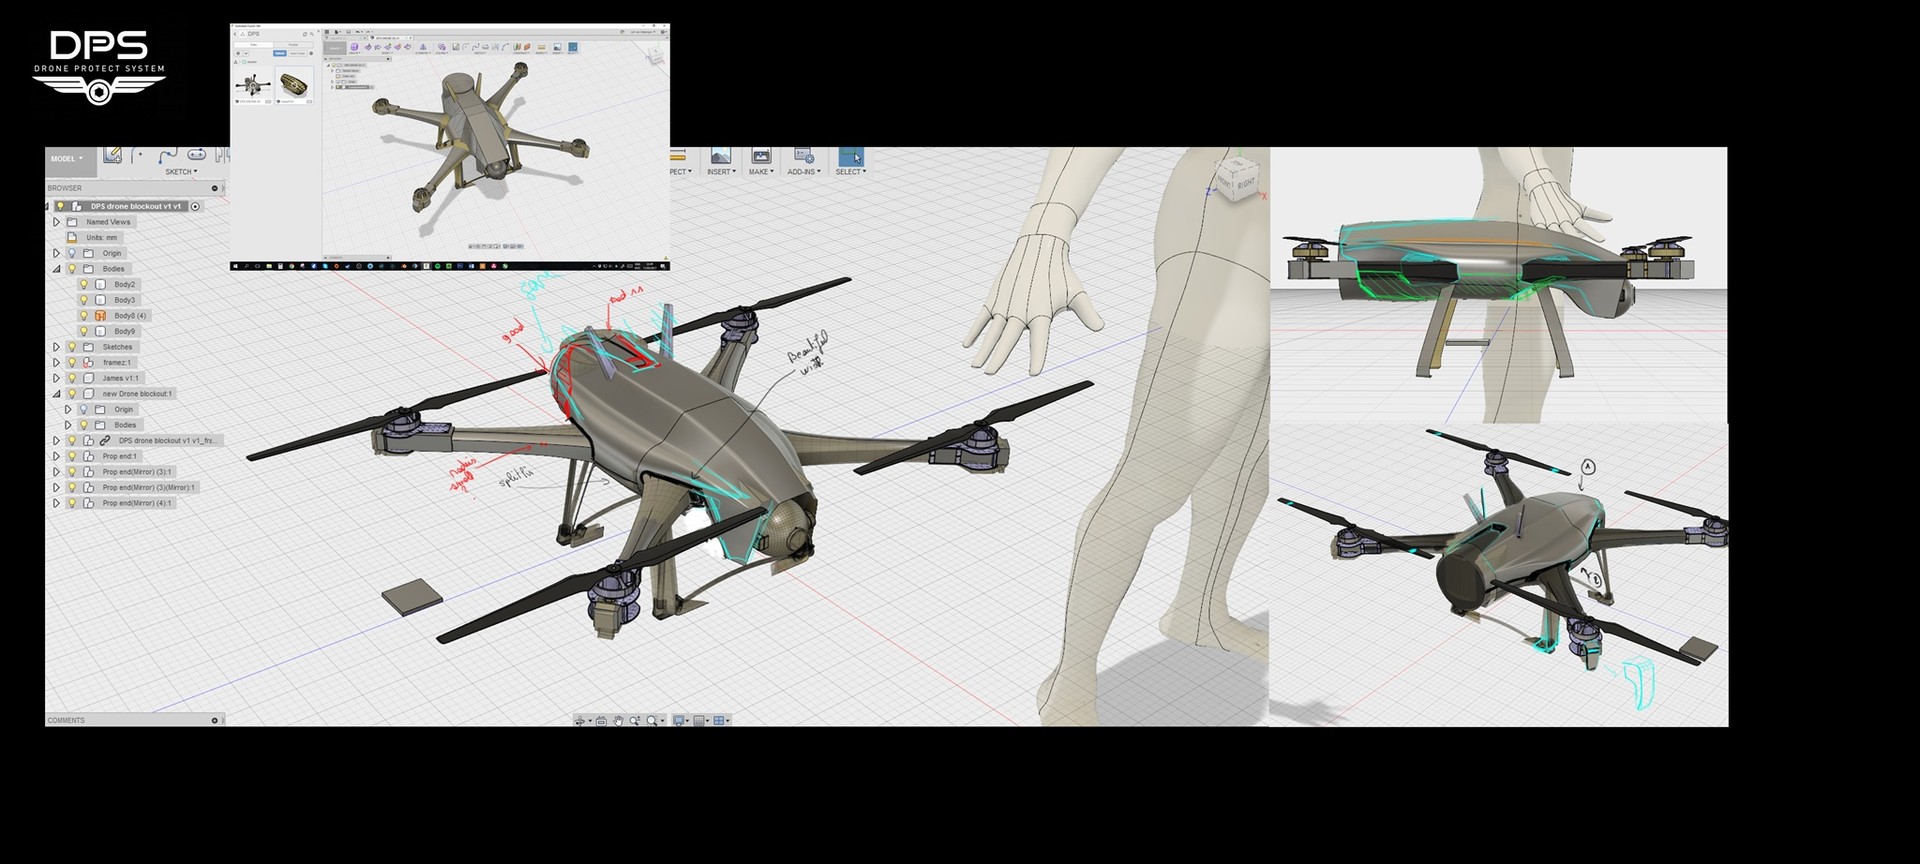1920x864 pixels.
Task: Toggle visibility bulb for Sketches folder
Action: point(72,347)
